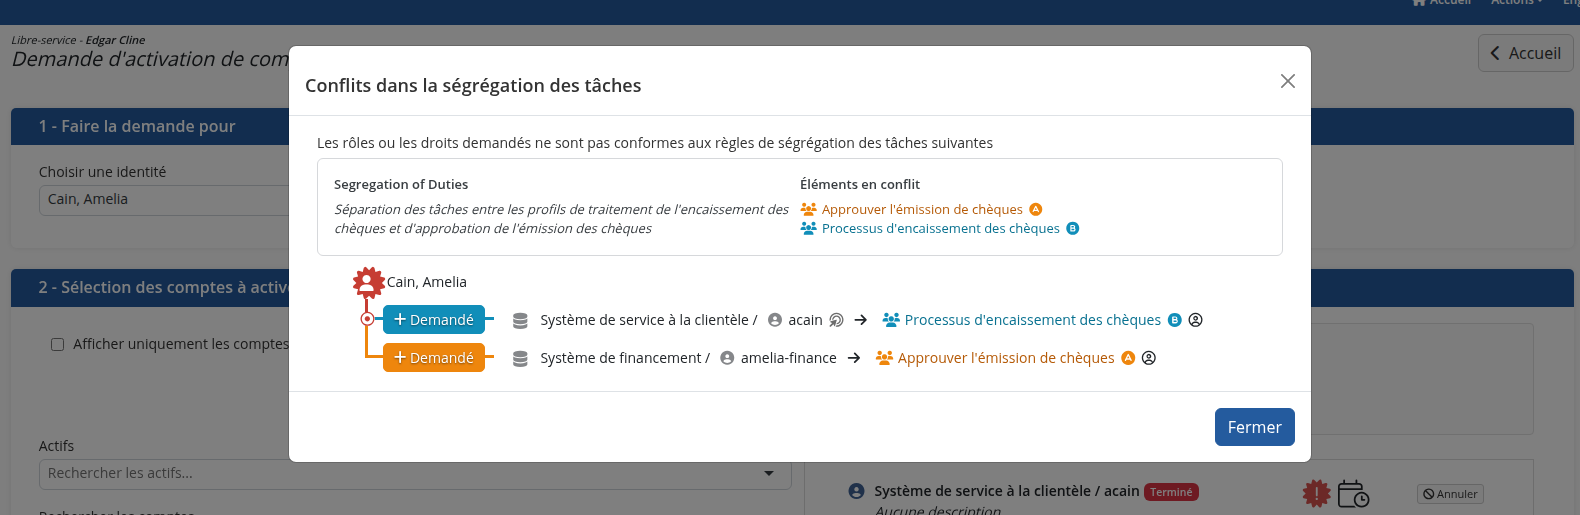Click the Annuler button in background page

1451,494
